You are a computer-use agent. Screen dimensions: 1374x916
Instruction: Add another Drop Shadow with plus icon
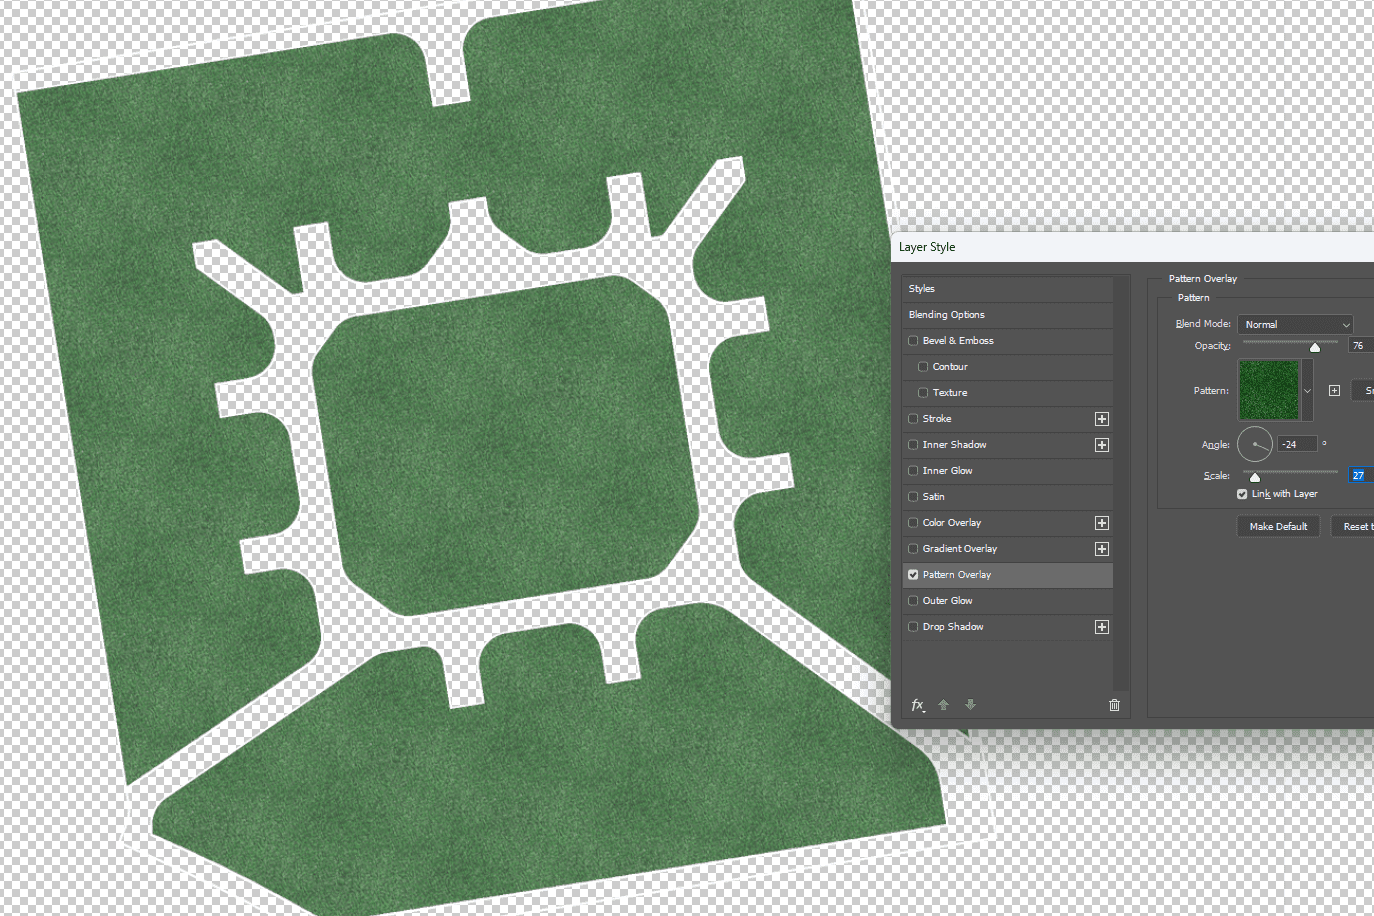(1101, 627)
